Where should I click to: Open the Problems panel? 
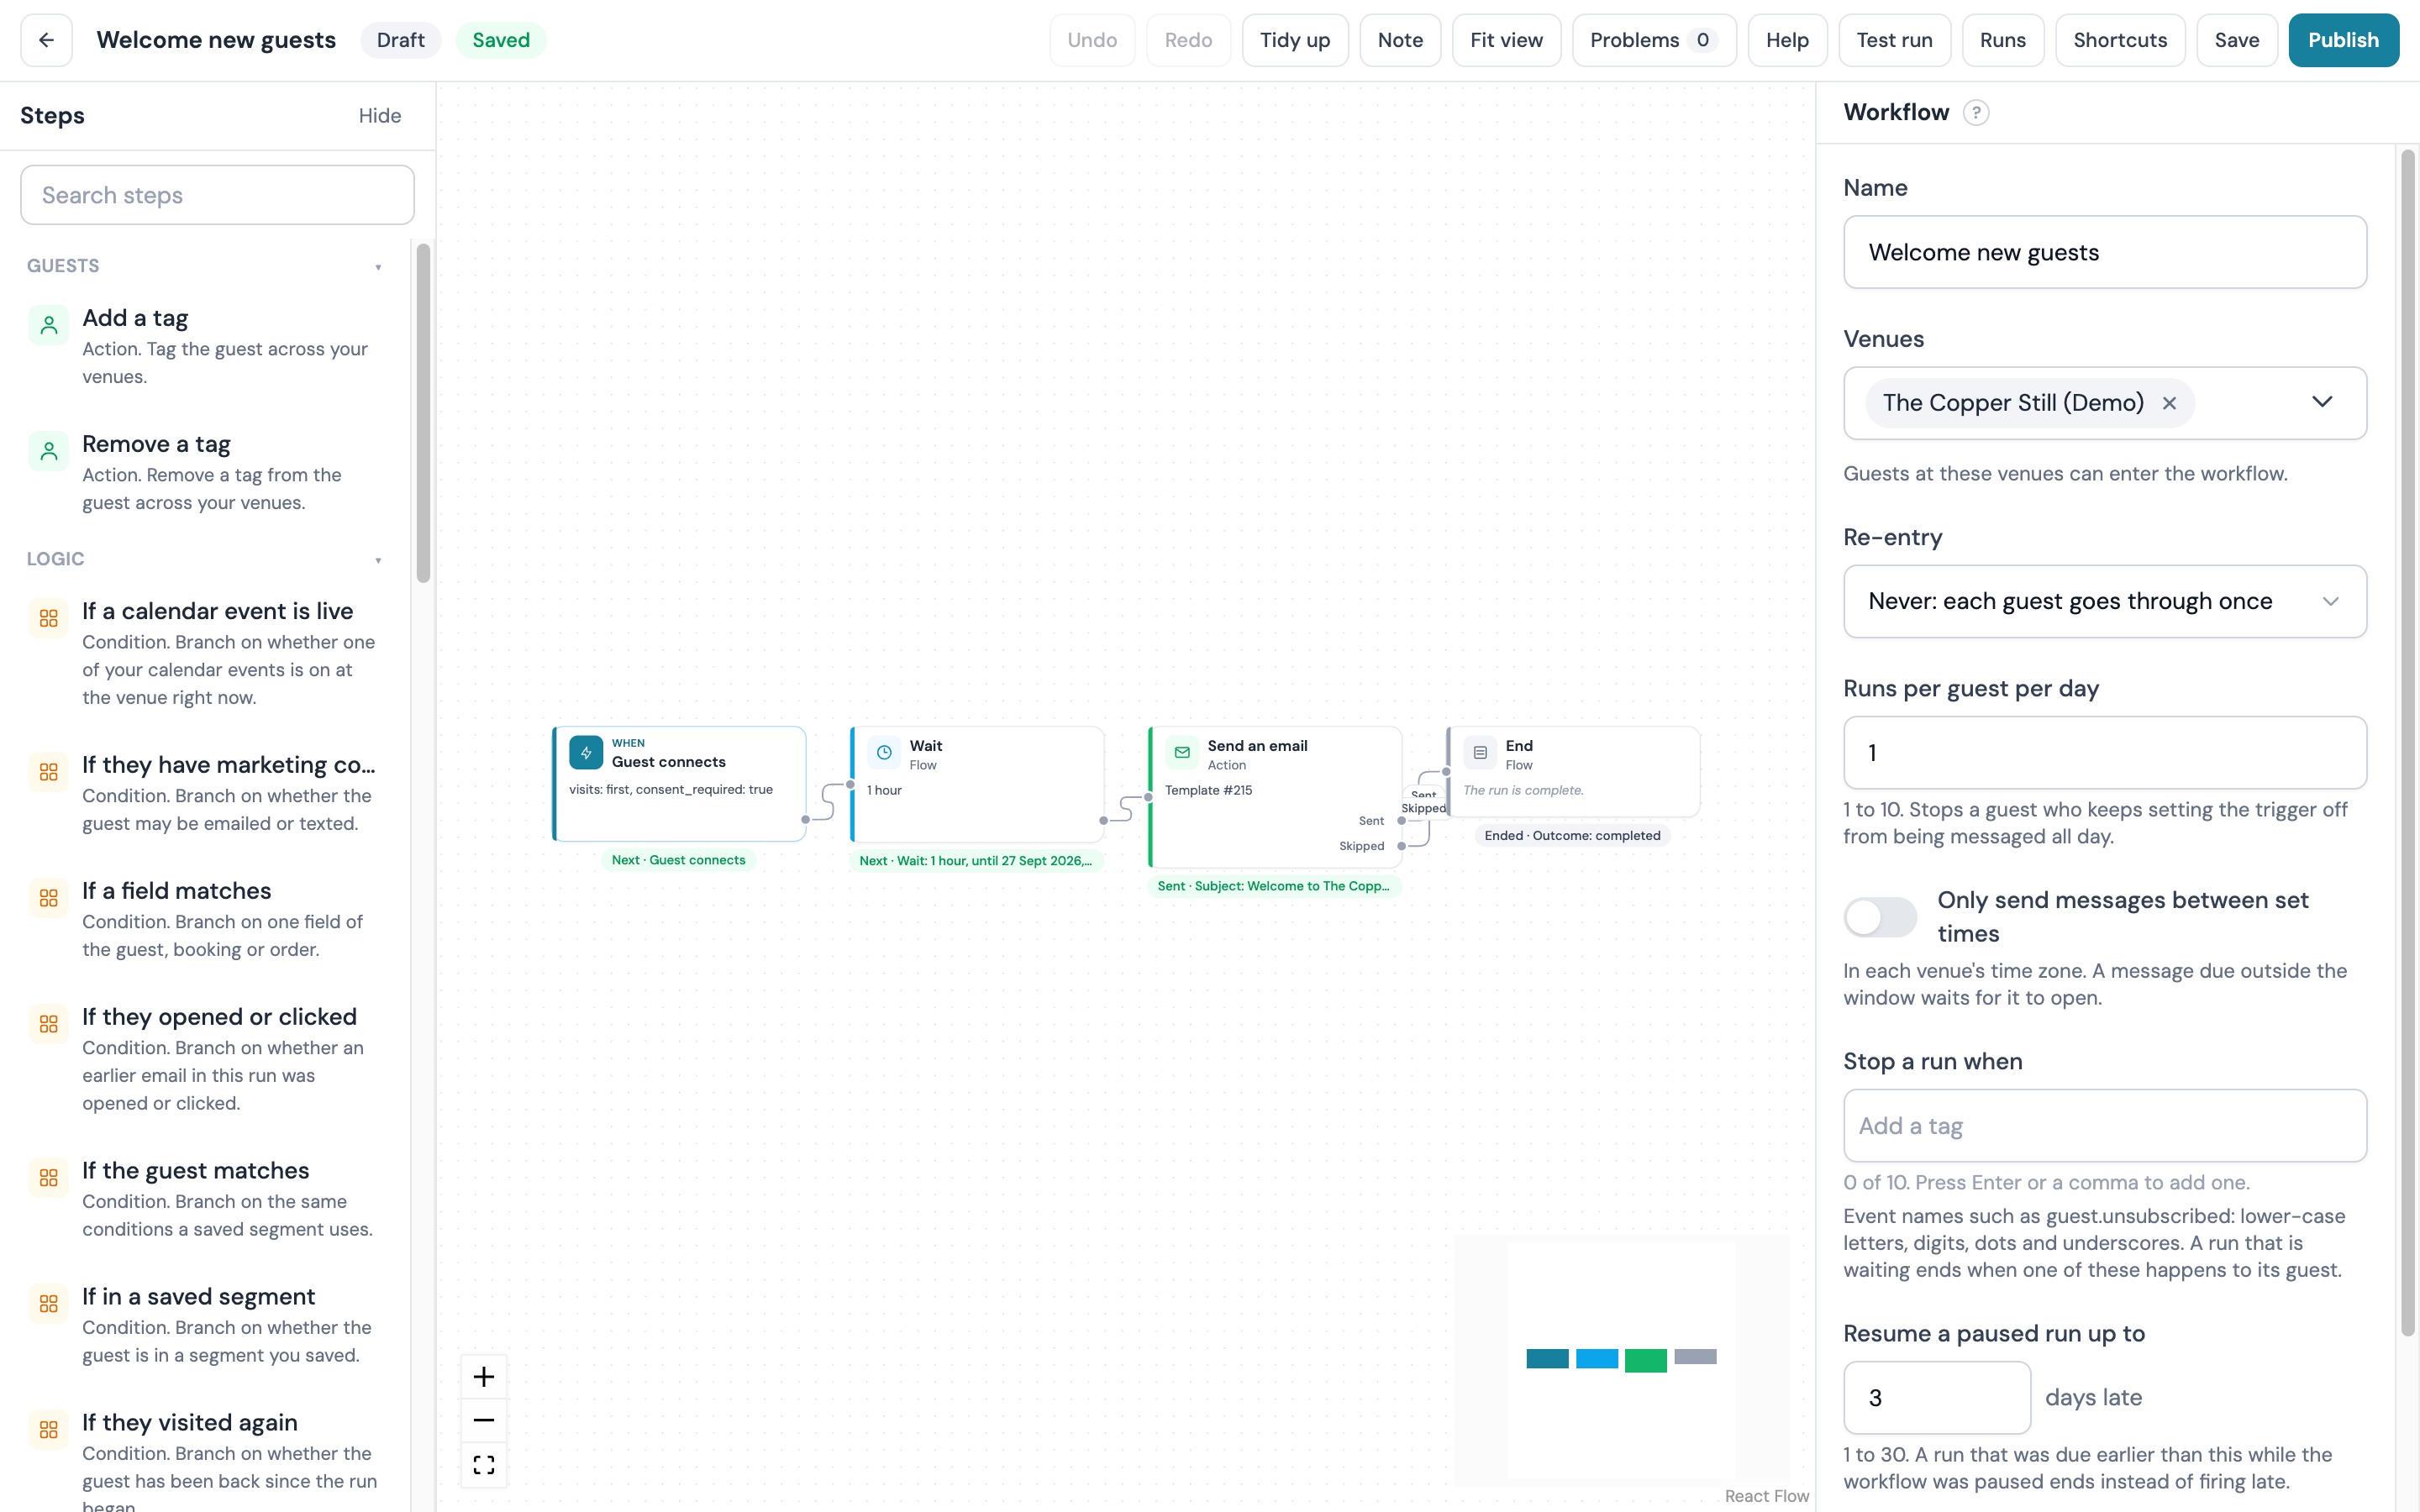(1654, 40)
